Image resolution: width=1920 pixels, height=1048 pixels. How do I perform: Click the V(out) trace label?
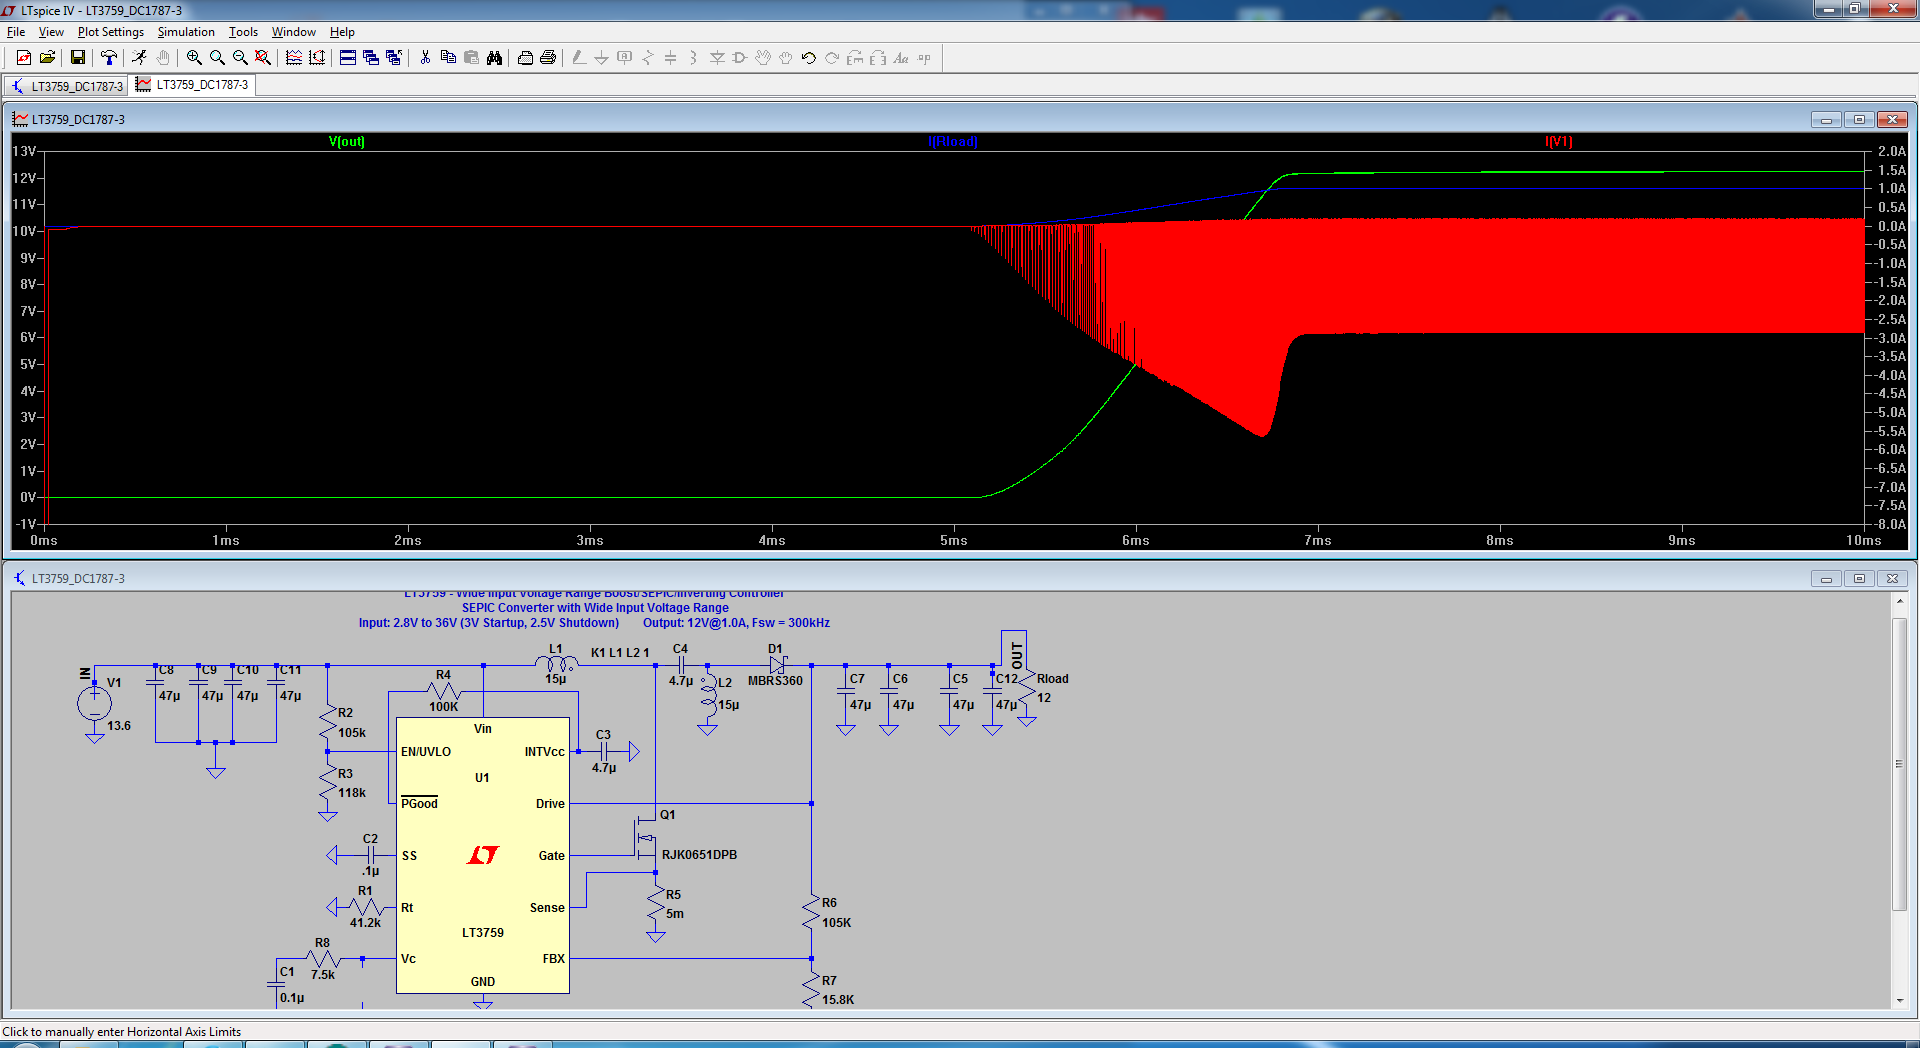pyautogui.click(x=347, y=142)
